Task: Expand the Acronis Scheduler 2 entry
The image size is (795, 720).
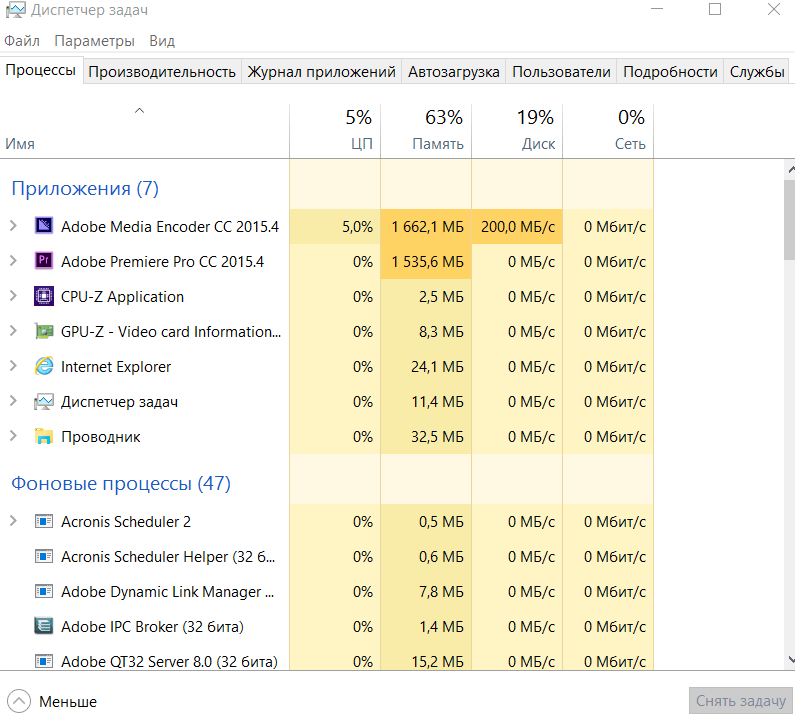Action: tap(14, 521)
